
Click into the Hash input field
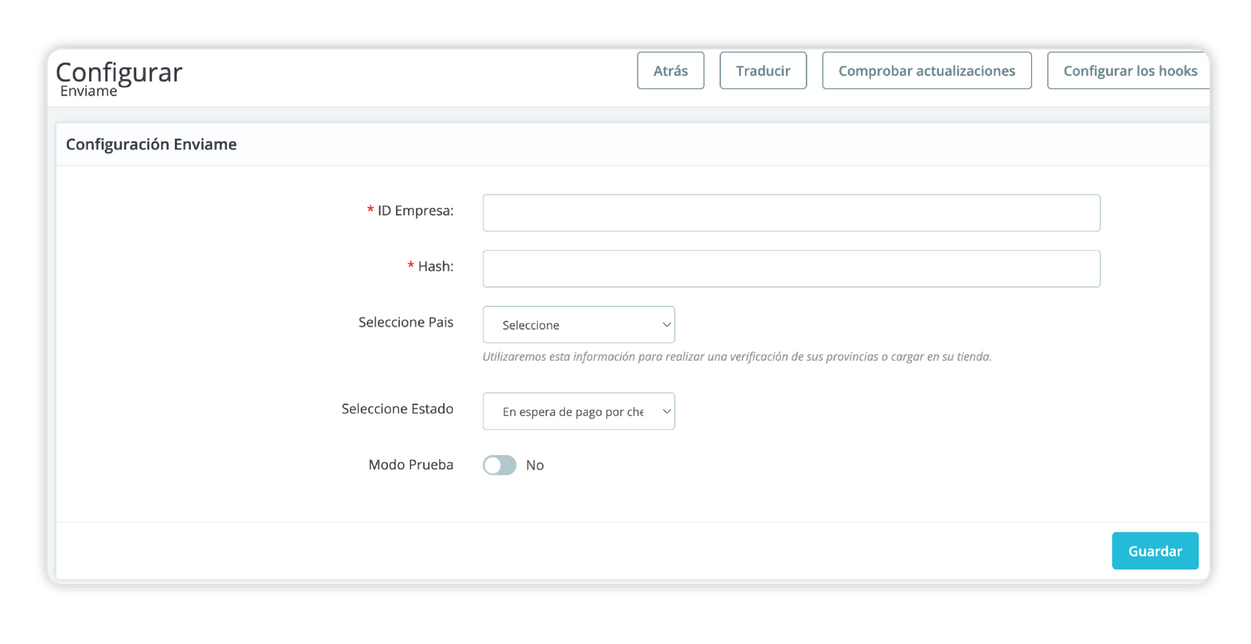[791, 269]
